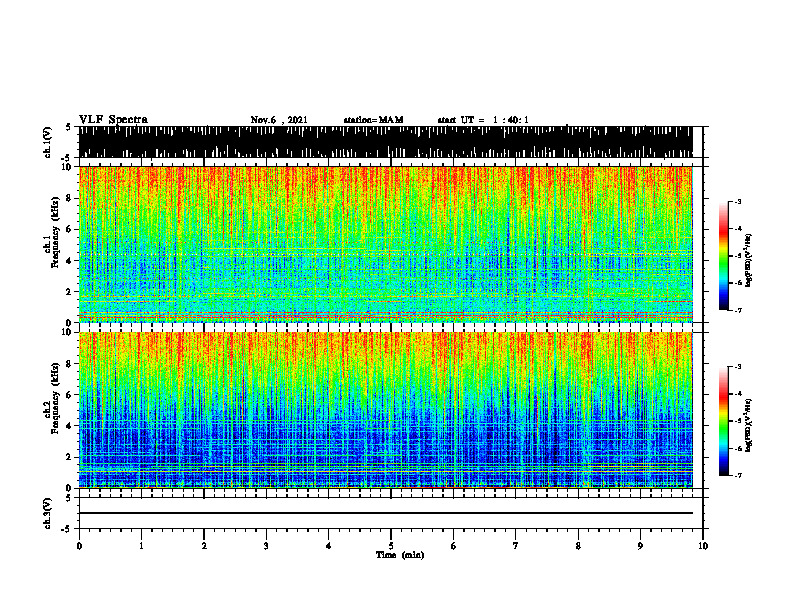Click the ch.2 'Frequency (kHz)' axis label
The width and height of the screenshot is (792, 612).
(x=55, y=398)
